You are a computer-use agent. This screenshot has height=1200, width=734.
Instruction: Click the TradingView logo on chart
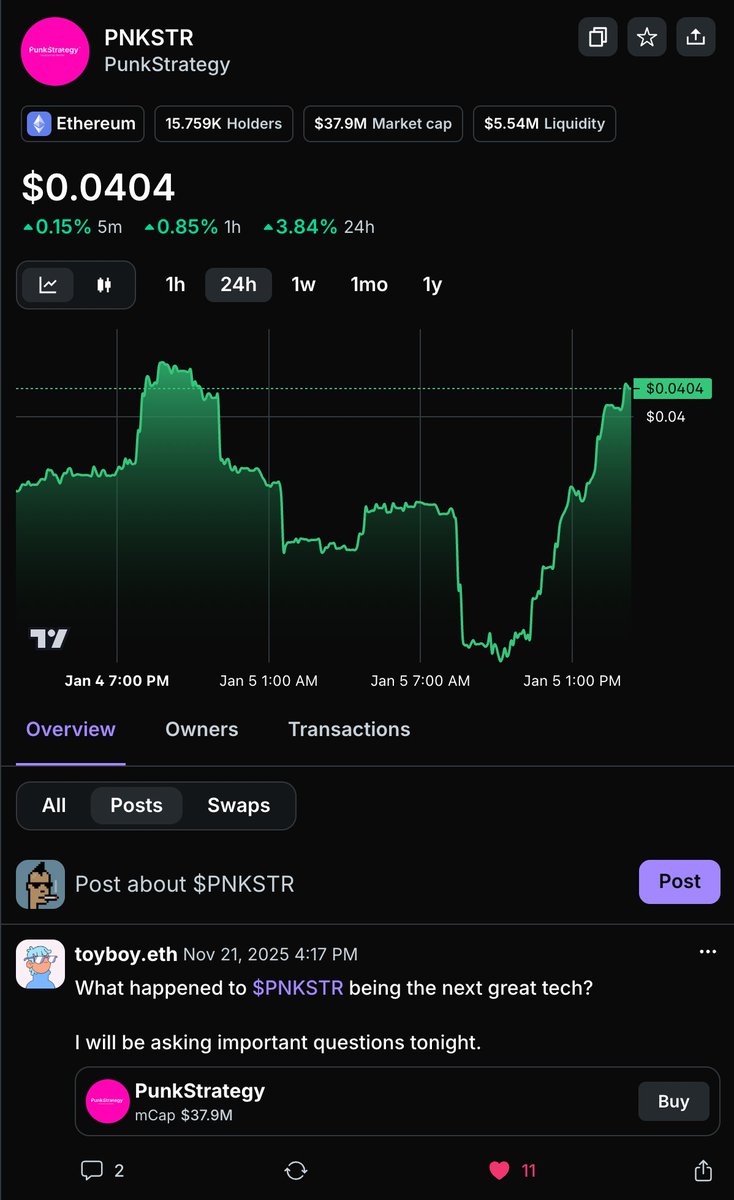point(48,638)
